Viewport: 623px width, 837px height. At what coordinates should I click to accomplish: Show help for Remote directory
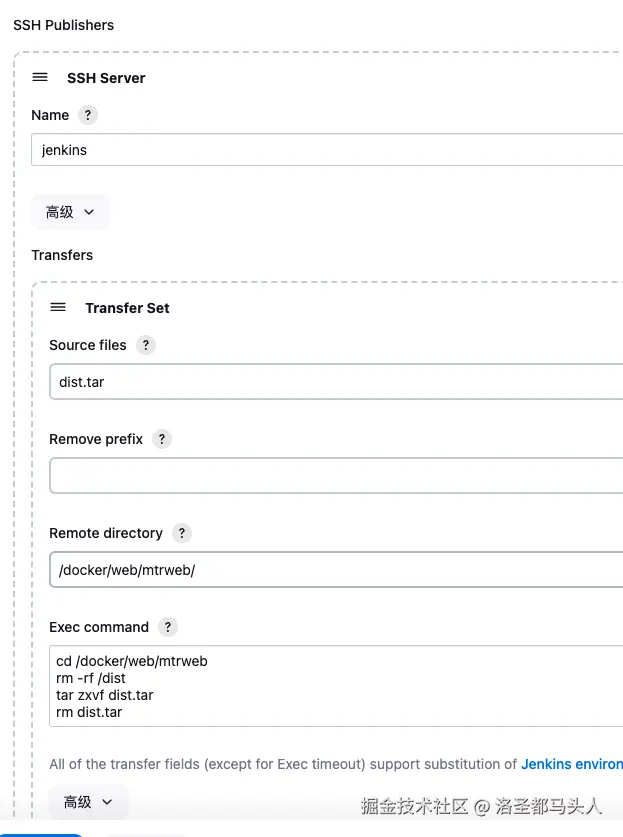(182, 533)
